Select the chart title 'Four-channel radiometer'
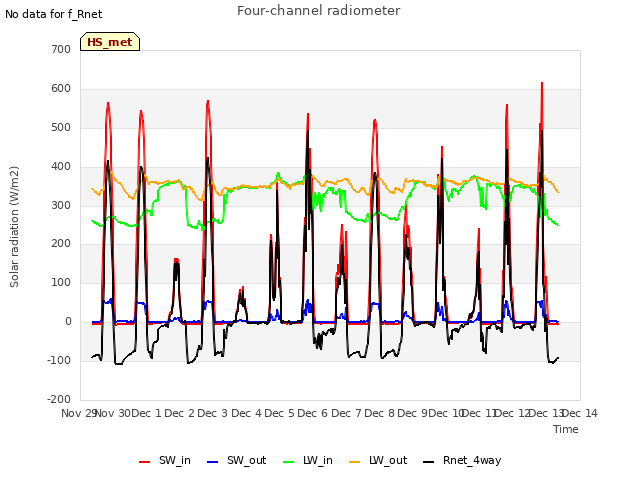 (318, 11)
